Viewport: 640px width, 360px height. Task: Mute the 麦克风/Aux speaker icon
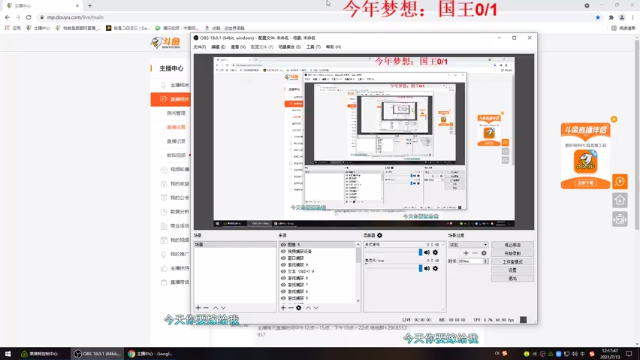coord(427,269)
